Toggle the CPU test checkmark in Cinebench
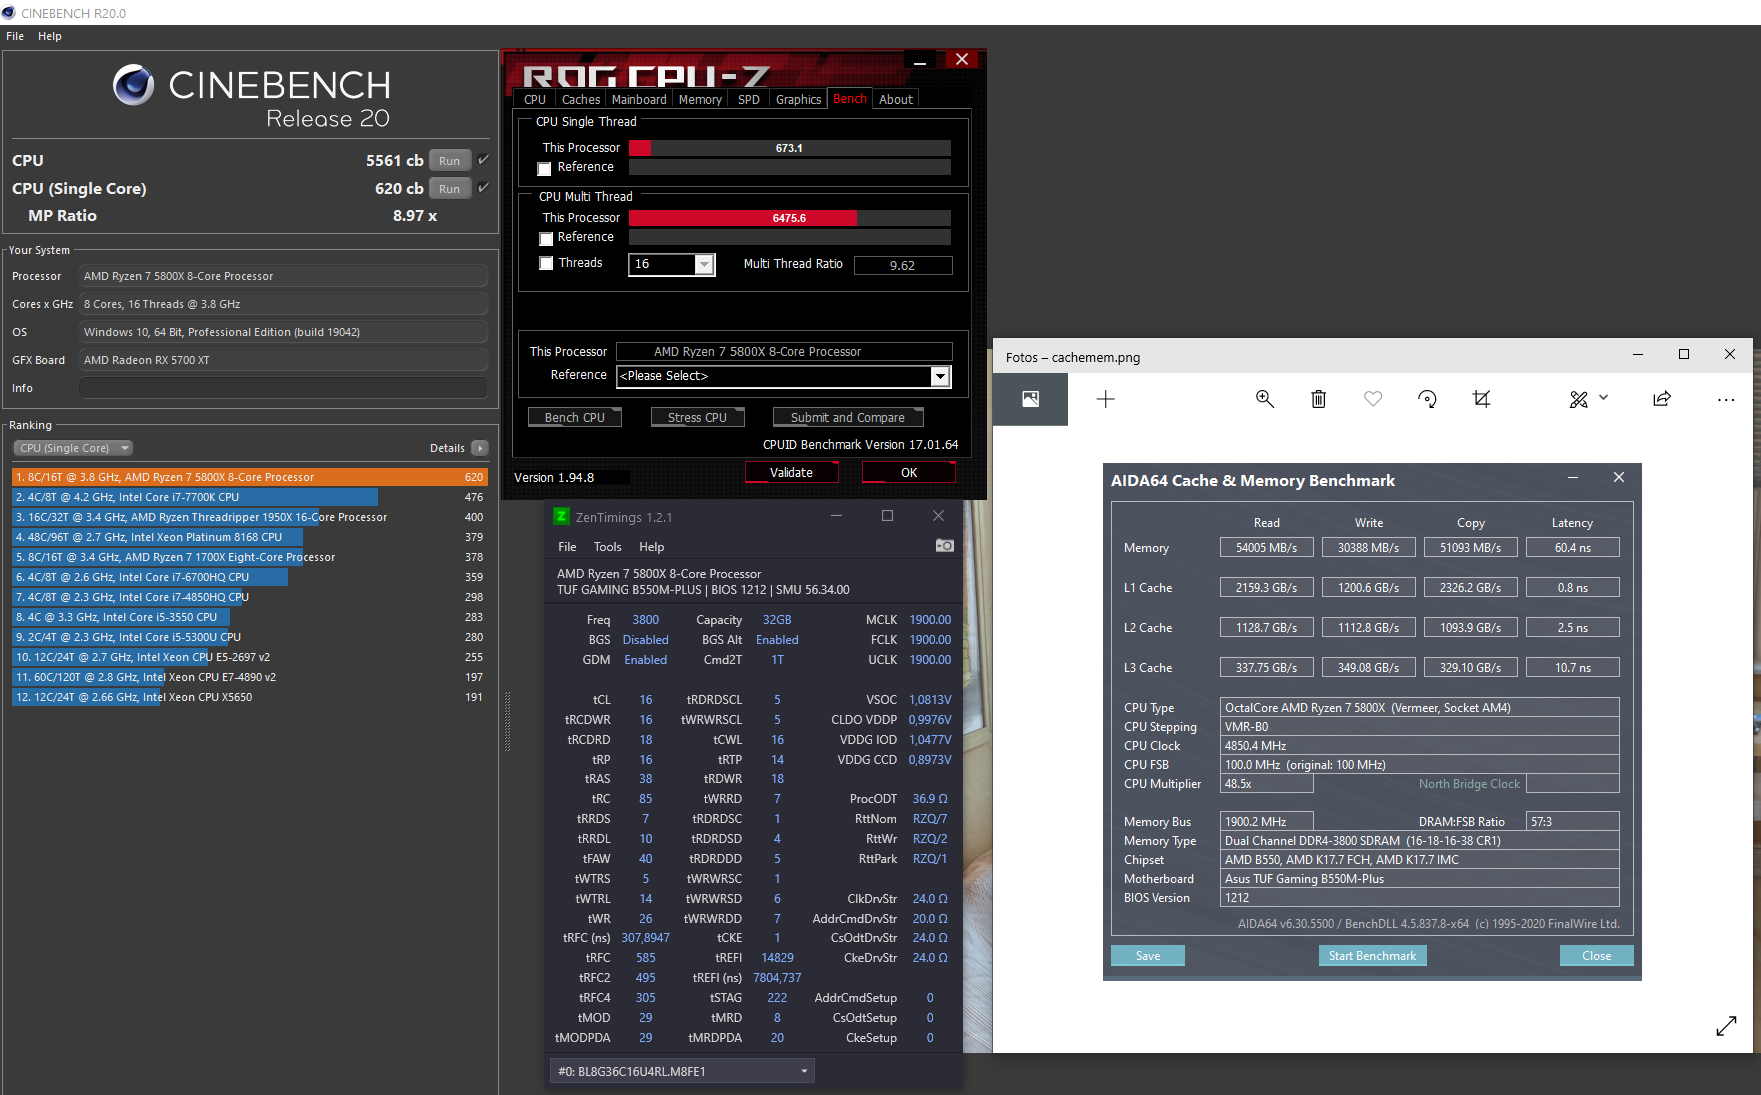The image size is (1761, 1095). [483, 160]
